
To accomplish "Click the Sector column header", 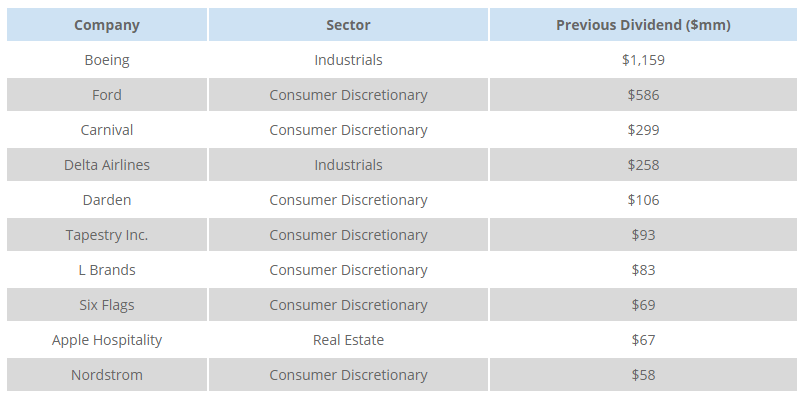I will pyautogui.click(x=348, y=25).
